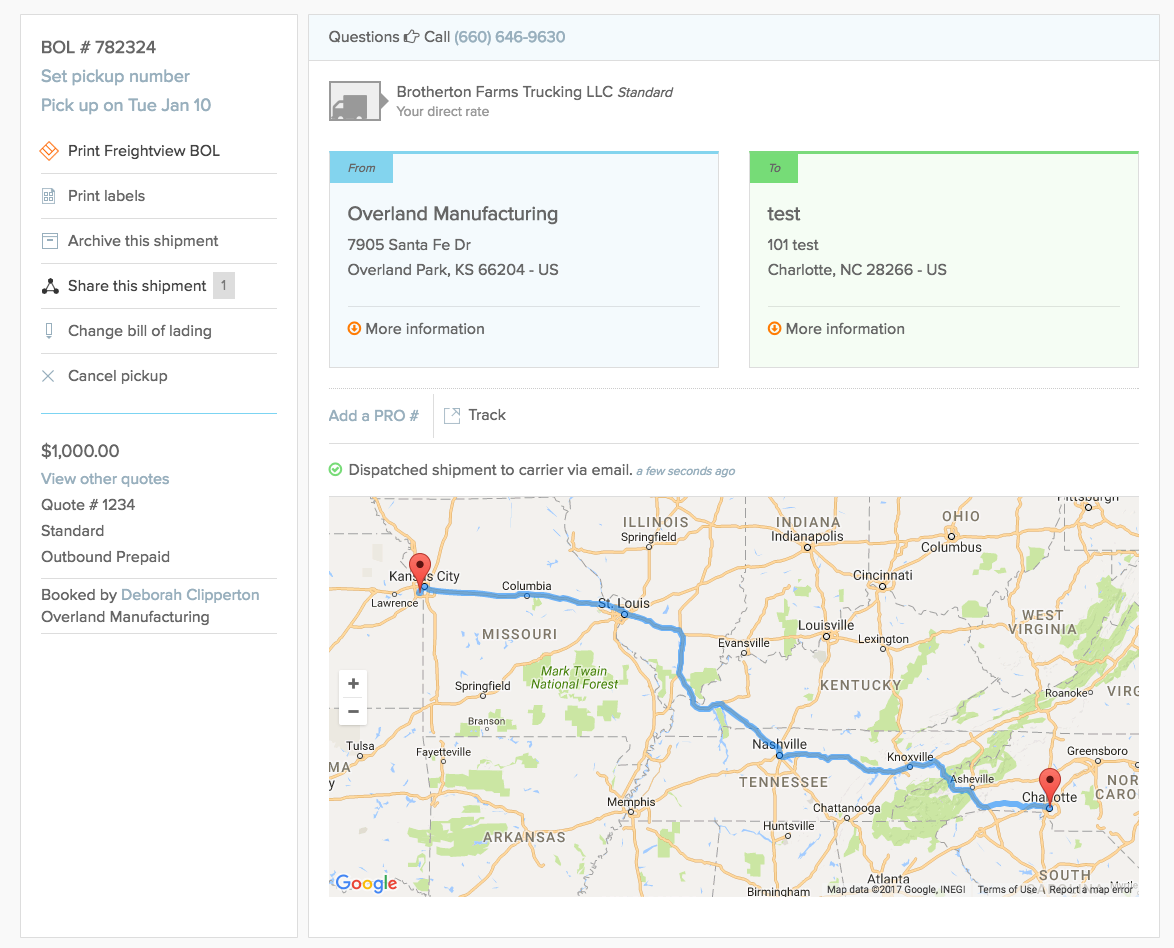Click the $1,000.00 price text
The image size is (1174, 948).
tap(80, 451)
